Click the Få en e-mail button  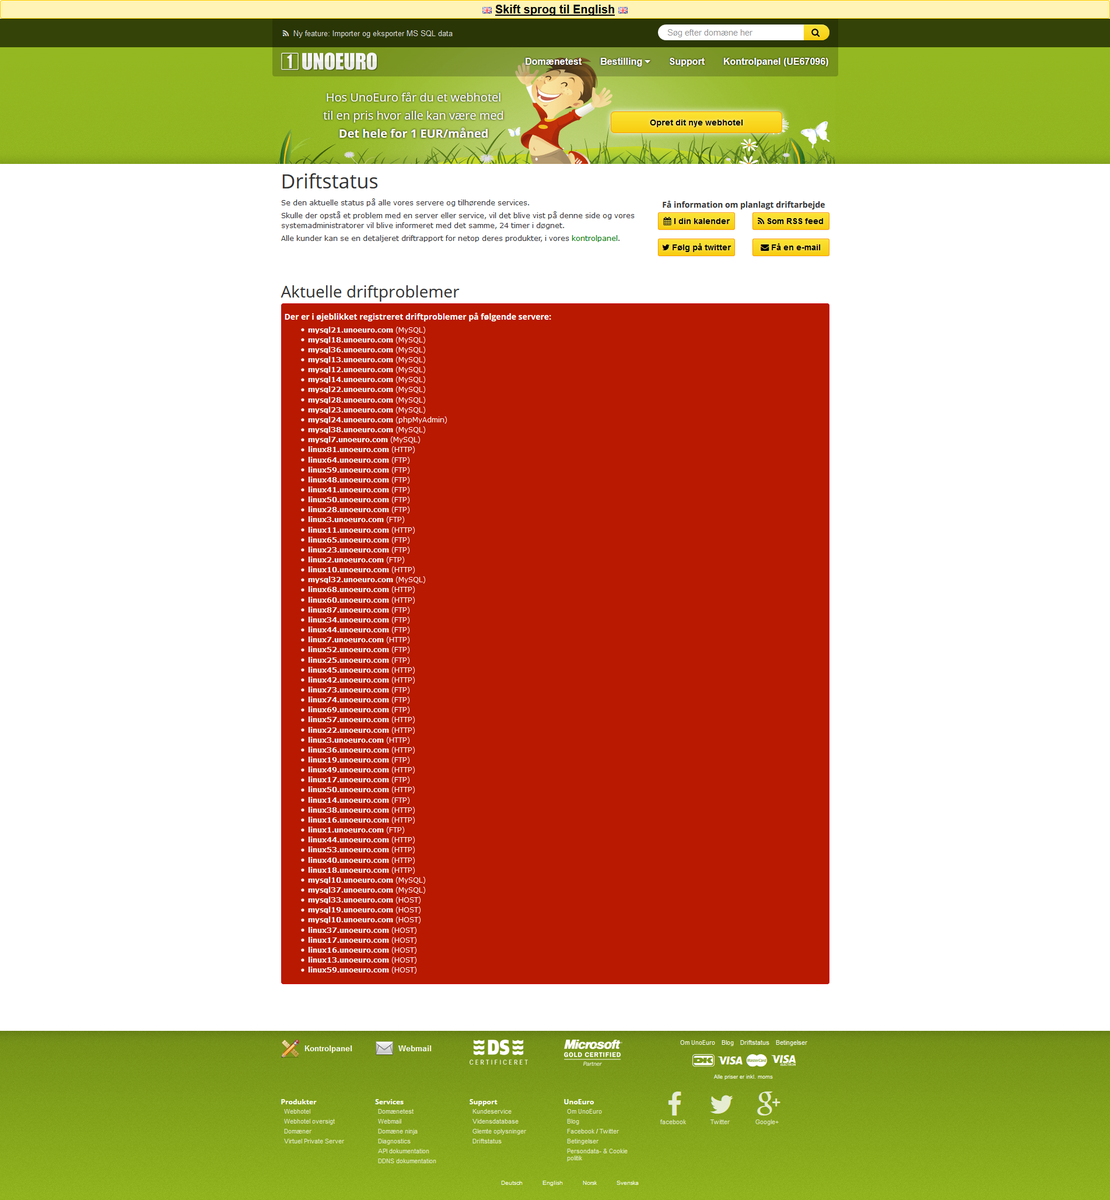click(790, 247)
